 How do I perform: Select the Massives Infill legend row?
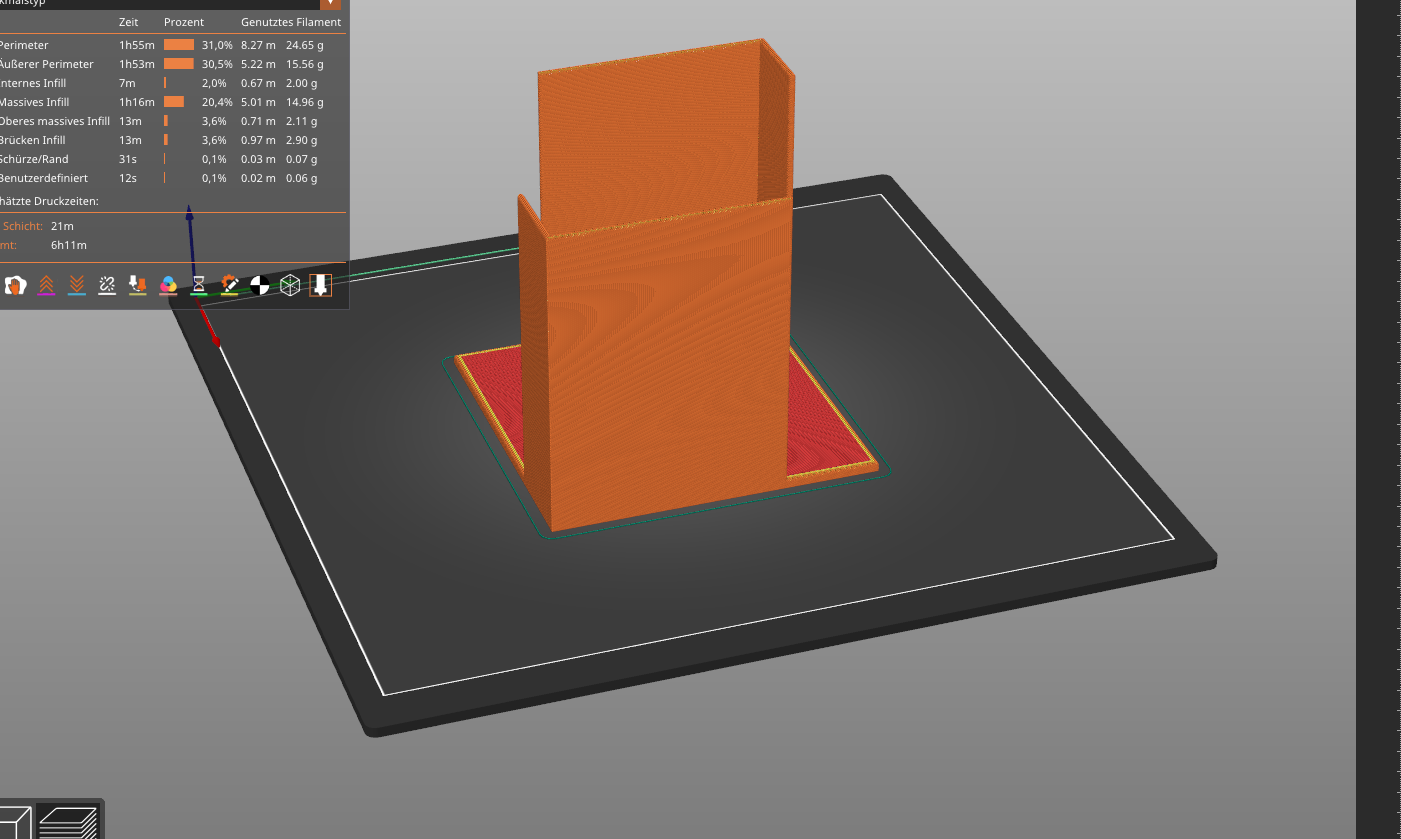[x=35, y=102]
